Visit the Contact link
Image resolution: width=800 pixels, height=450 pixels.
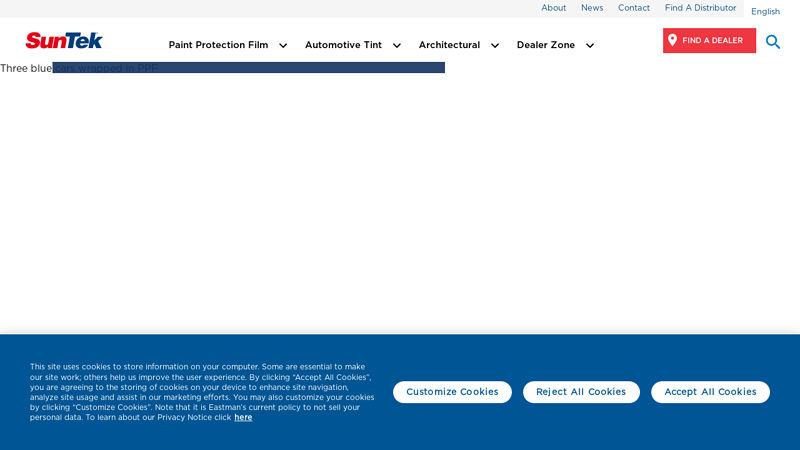pos(633,8)
